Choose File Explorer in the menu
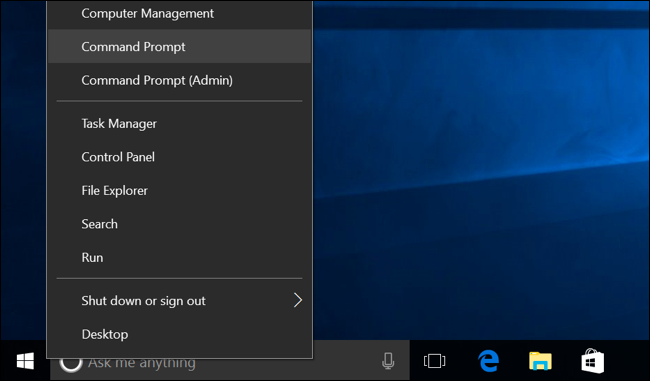The image size is (650, 381). point(179,191)
